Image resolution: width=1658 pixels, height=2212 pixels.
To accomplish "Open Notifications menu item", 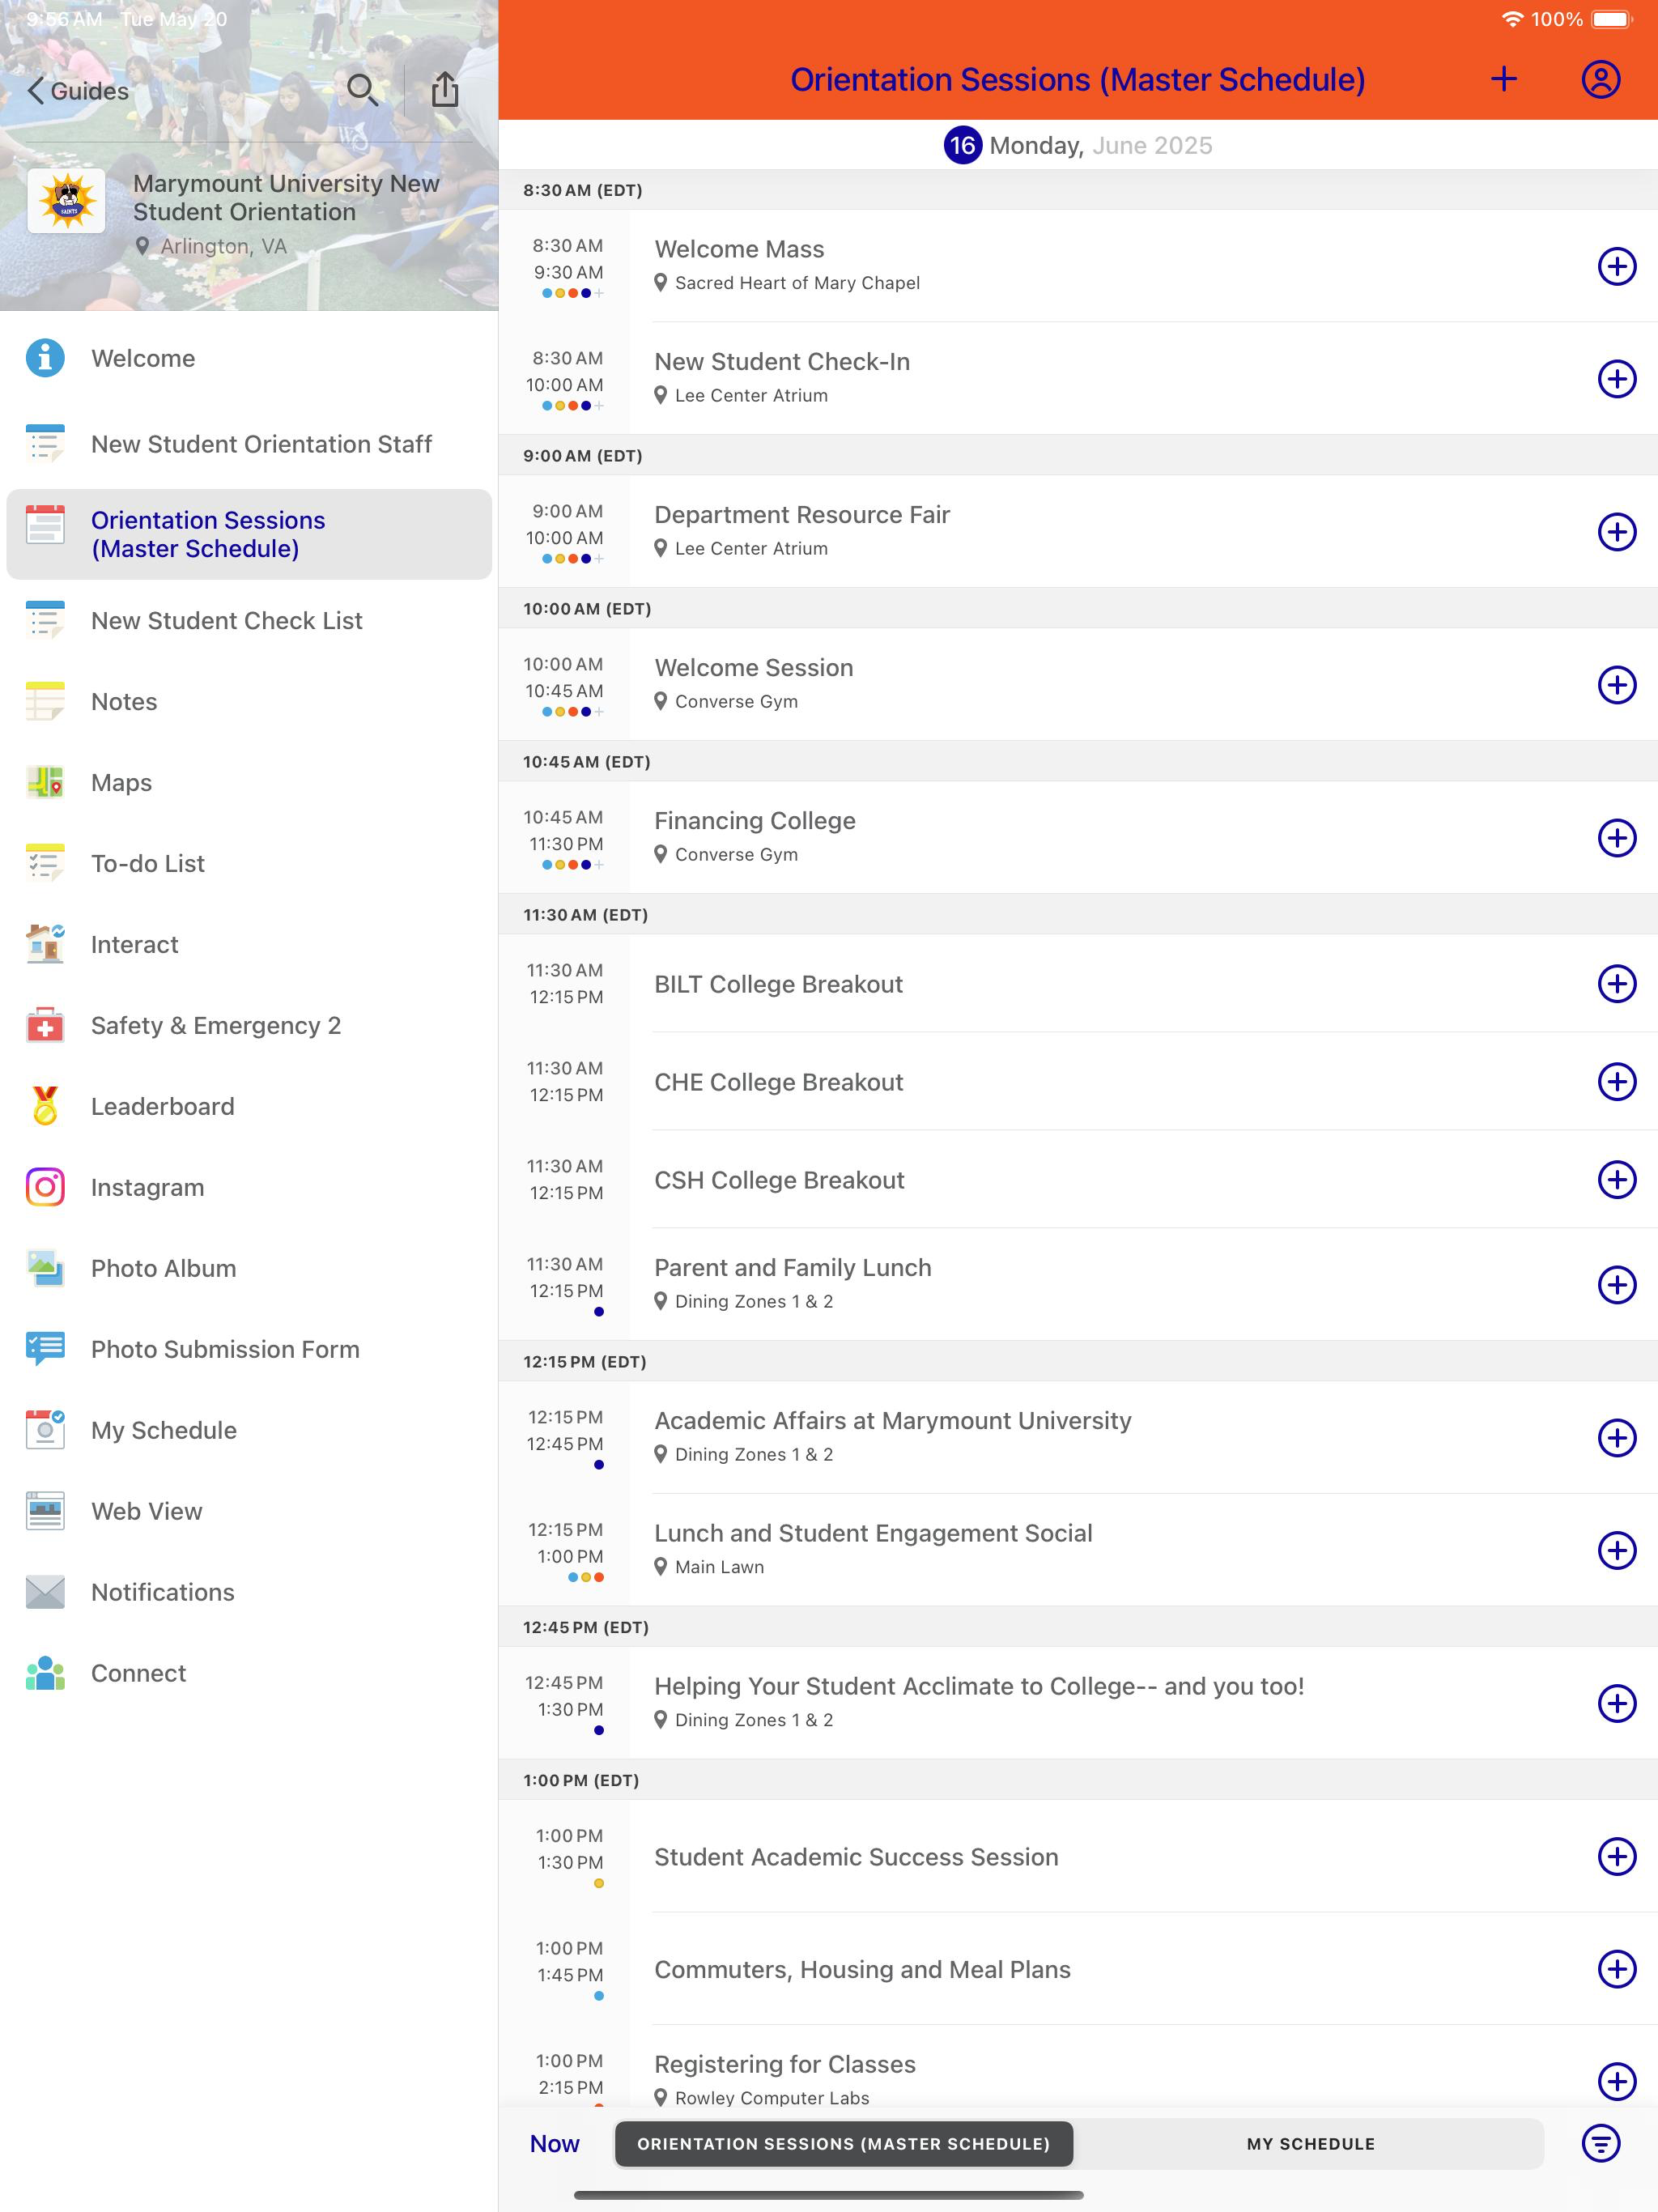I will pyautogui.click(x=249, y=1592).
